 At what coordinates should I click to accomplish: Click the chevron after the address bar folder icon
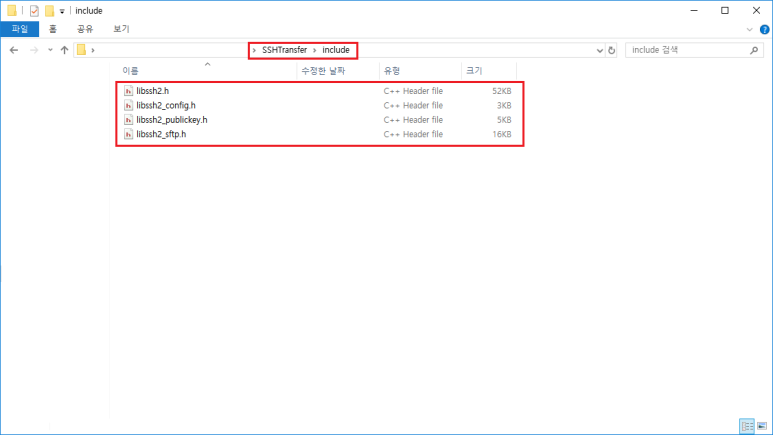coord(93,50)
